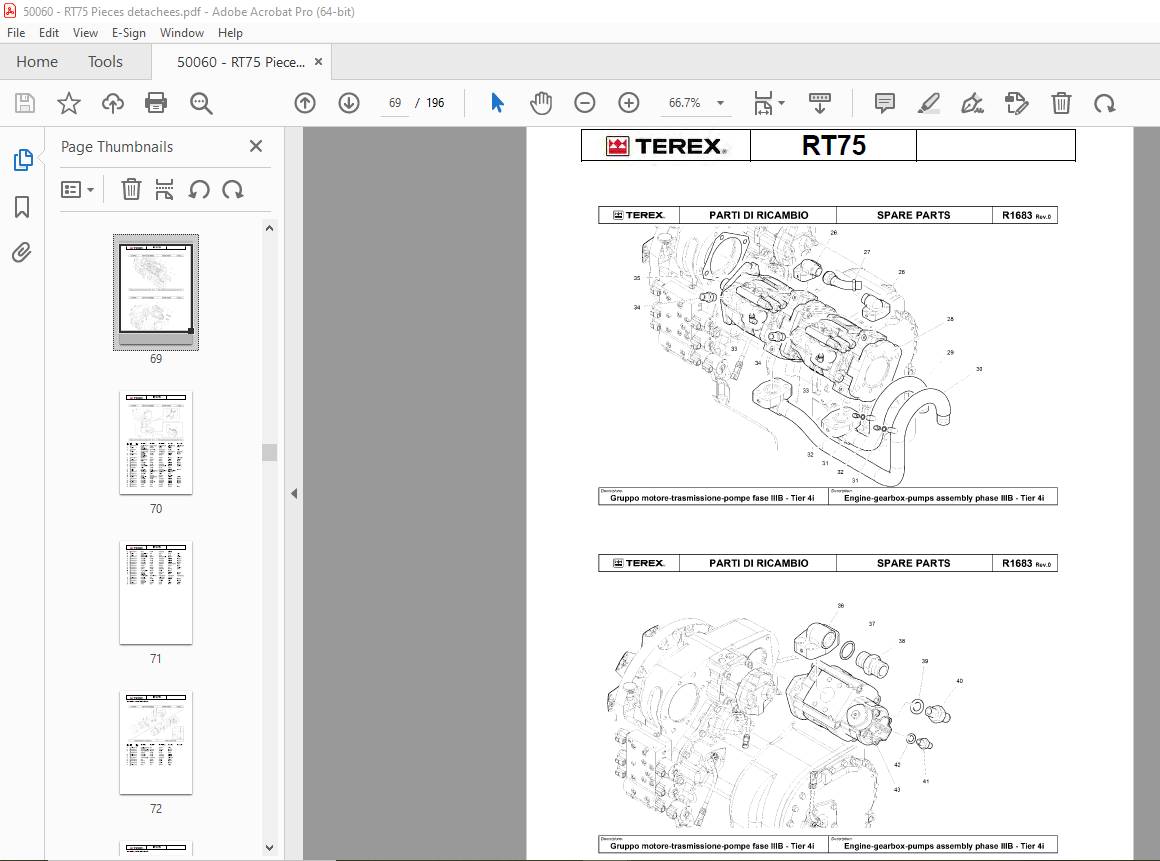The width and height of the screenshot is (1160, 861).
Task: Select the 50060 - RT75 Piece... document tab
Action: point(240,62)
